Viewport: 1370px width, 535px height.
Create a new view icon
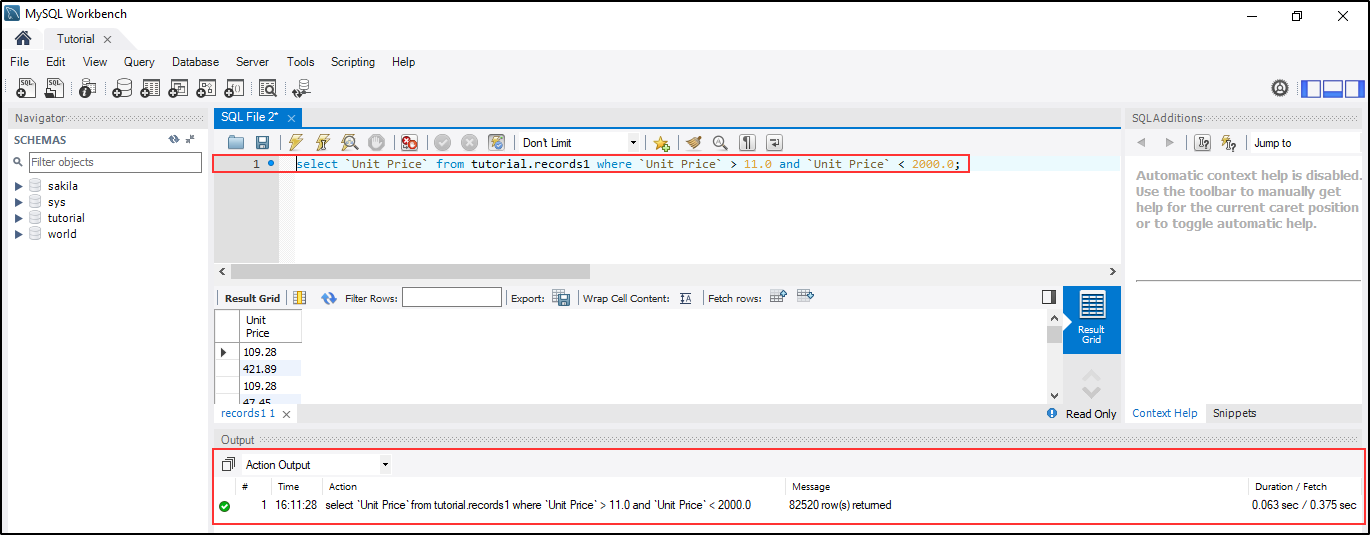[x=178, y=88]
